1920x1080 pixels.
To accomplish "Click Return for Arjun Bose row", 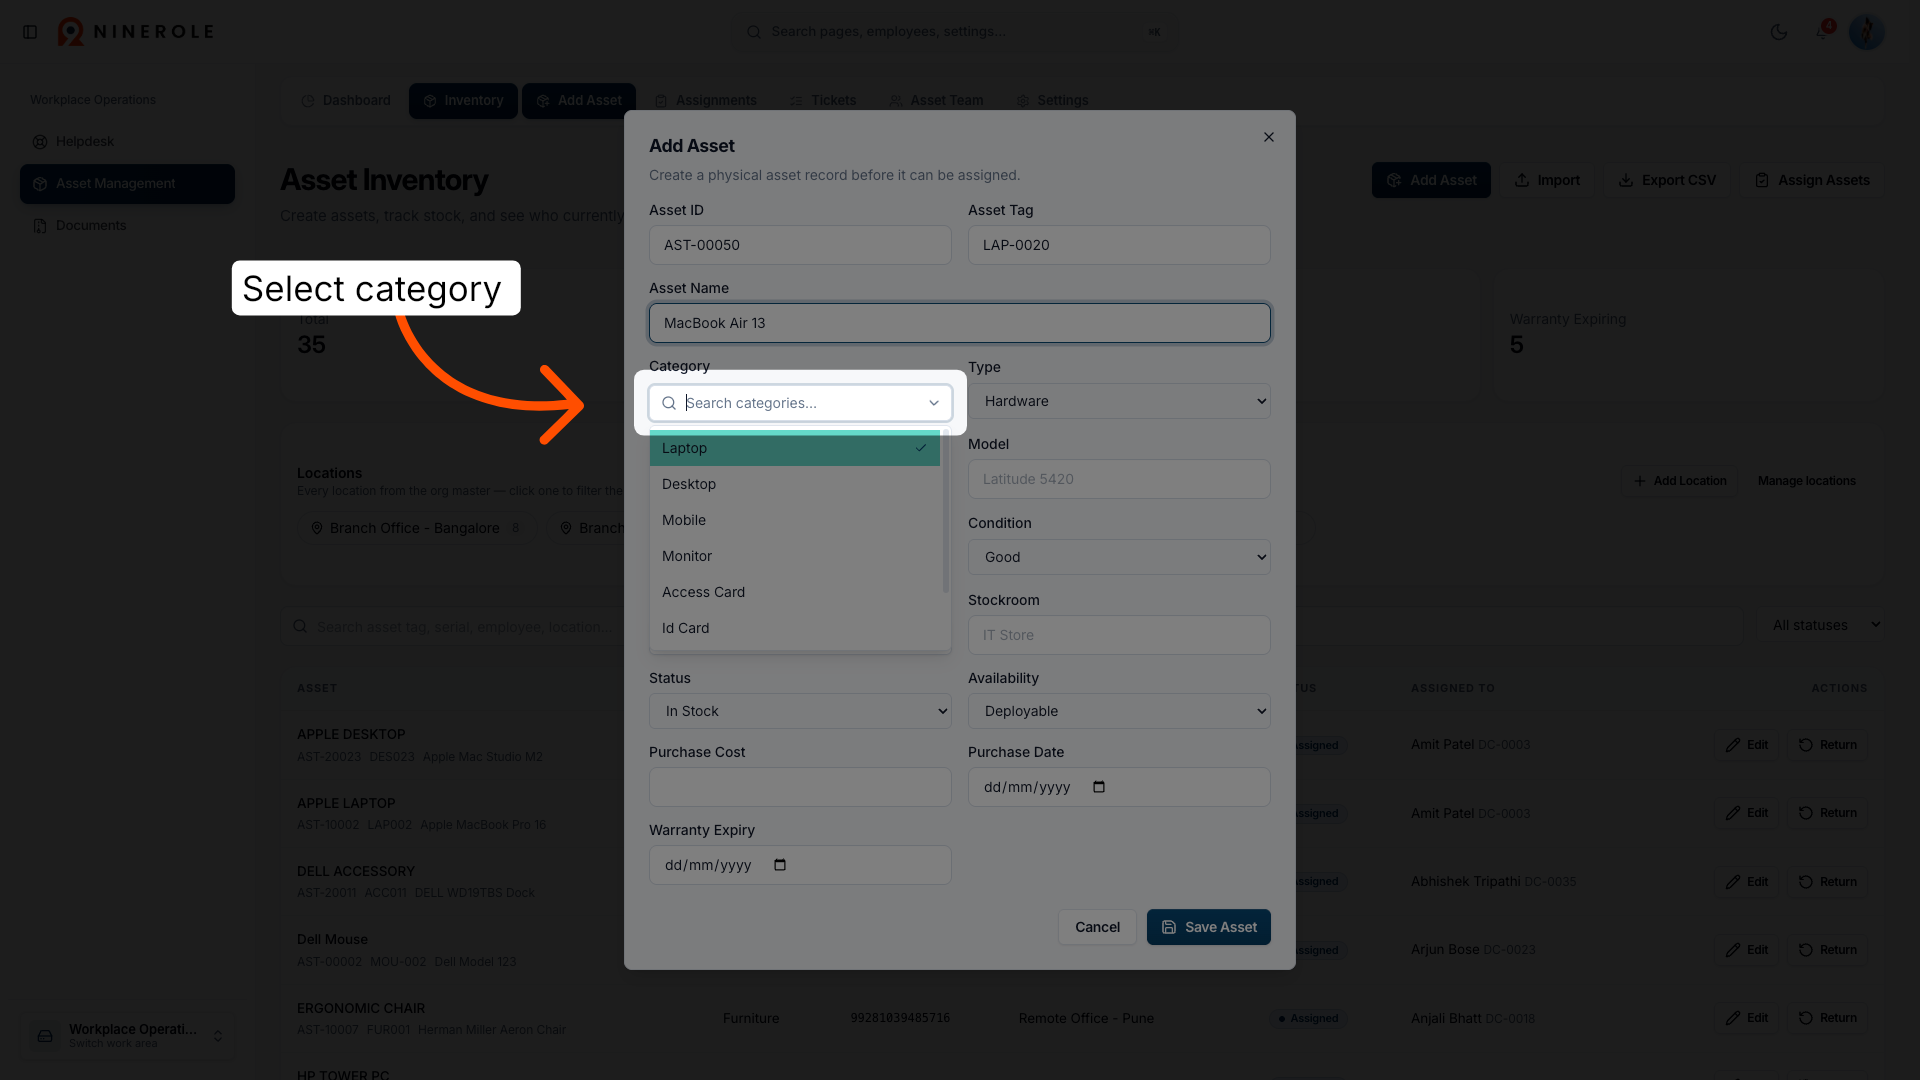I will pos(1827,950).
